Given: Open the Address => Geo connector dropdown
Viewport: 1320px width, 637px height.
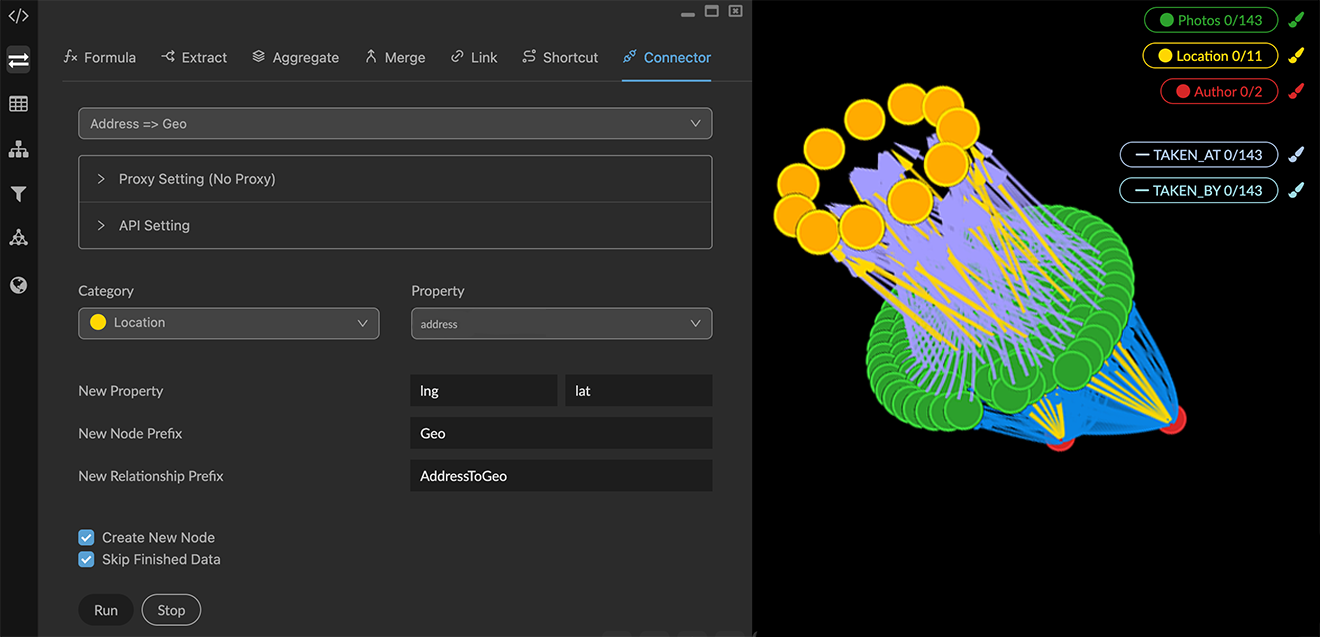Looking at the screenshot, I should (x=395, y=123).
